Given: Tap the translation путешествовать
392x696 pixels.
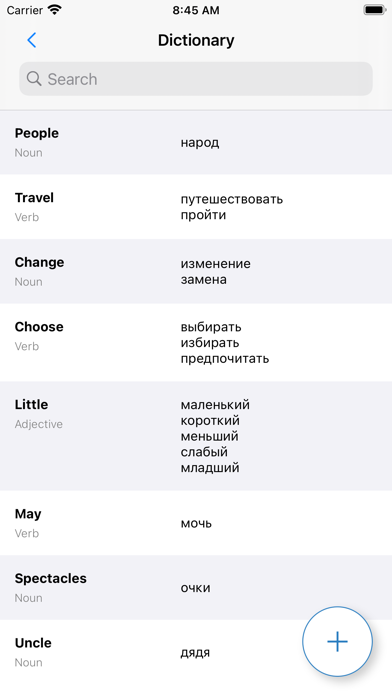Looking at the screenshot, I should point(232,199).
